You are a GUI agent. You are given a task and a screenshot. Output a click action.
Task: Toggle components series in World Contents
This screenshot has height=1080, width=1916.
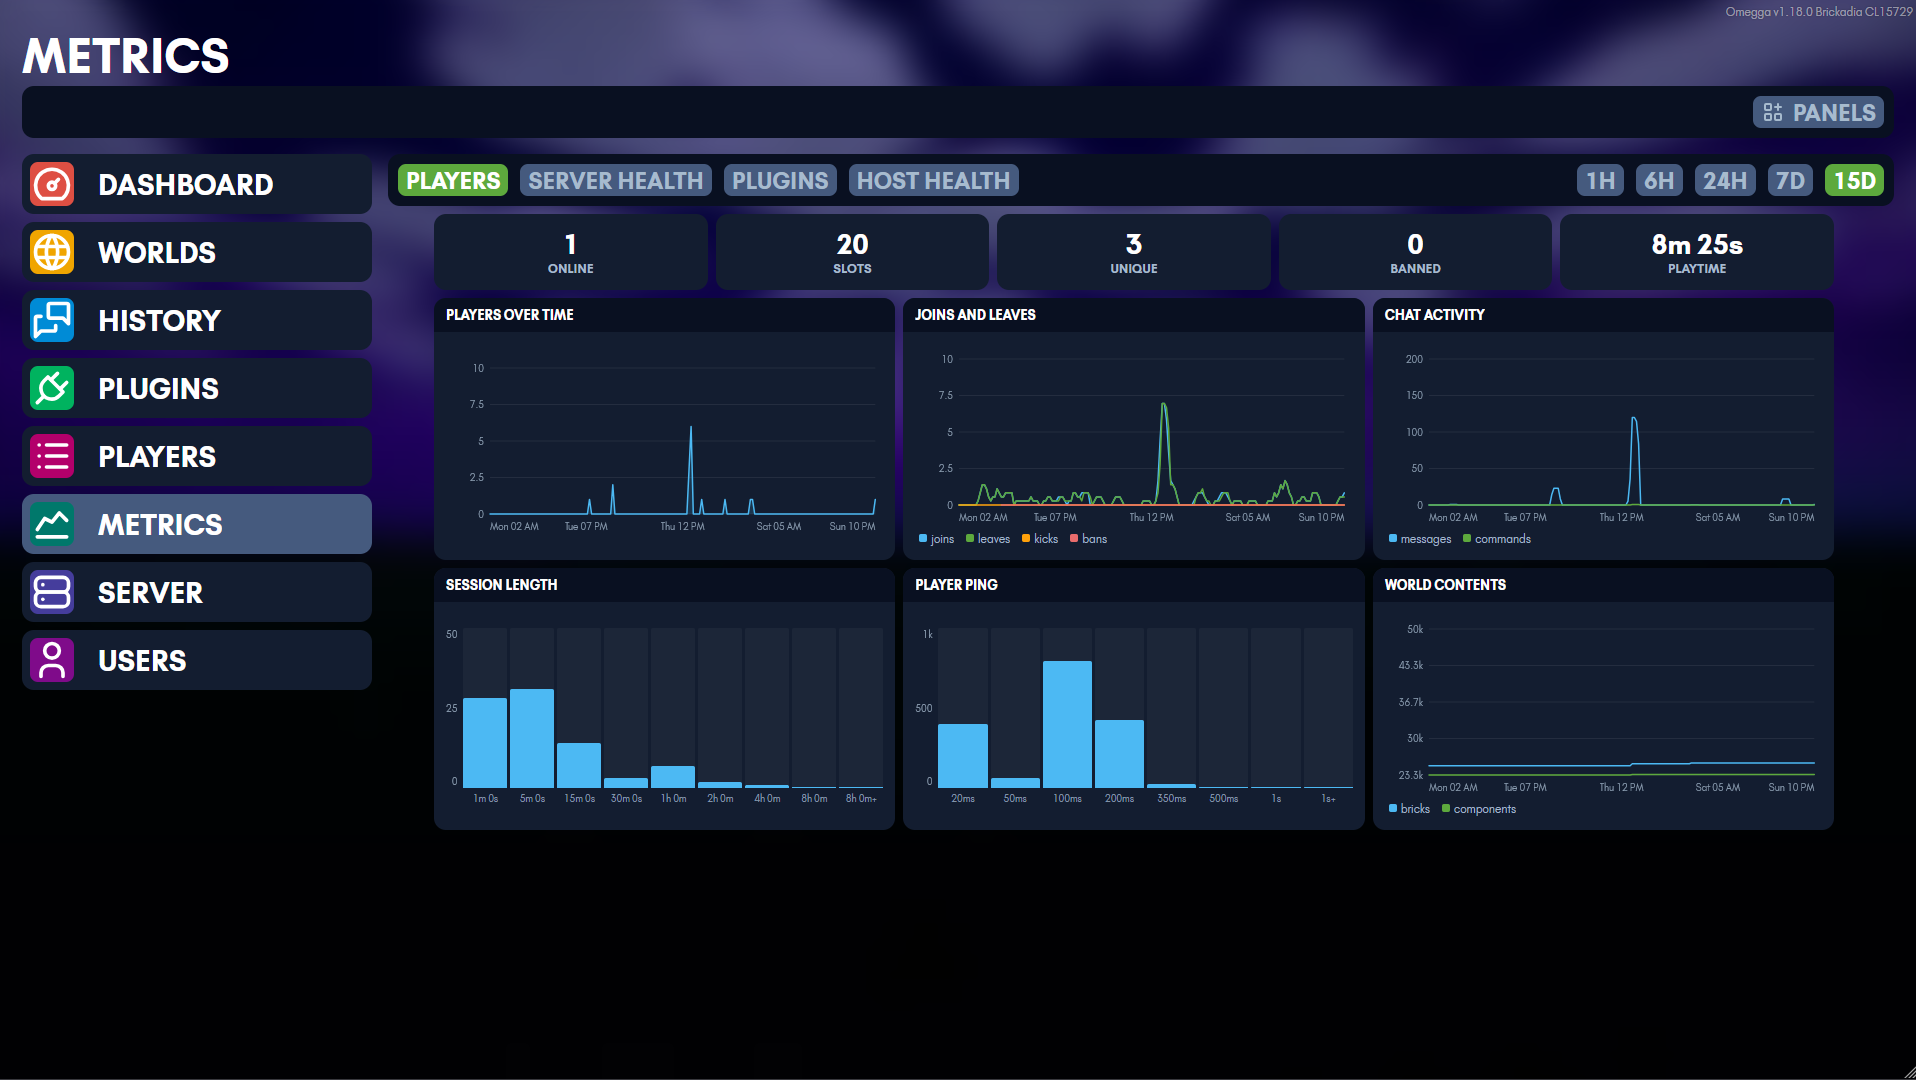click(x=1479, y=809)
